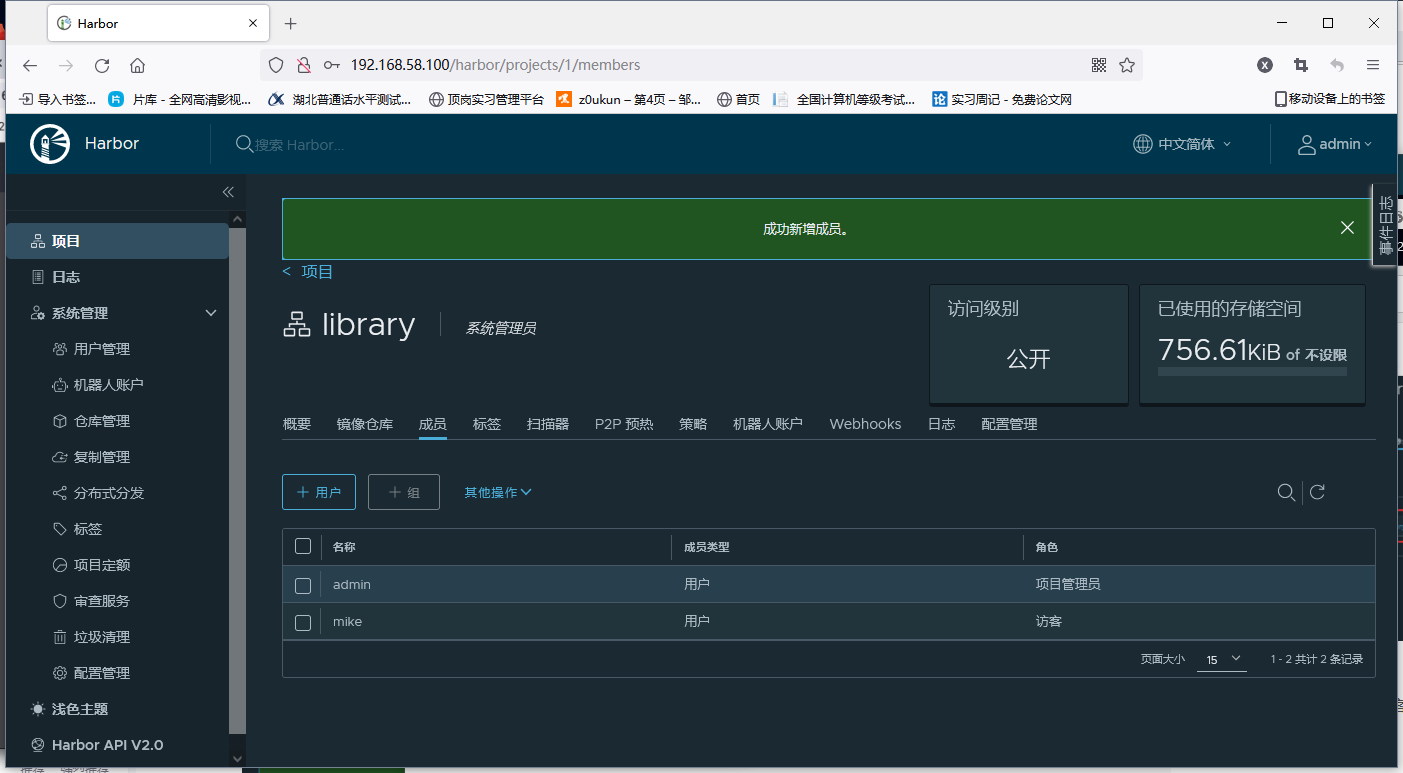Tick the select-all members checkbox
Image resolution: width=1403 pixels, height=773 pixels.
click(303, 546)
